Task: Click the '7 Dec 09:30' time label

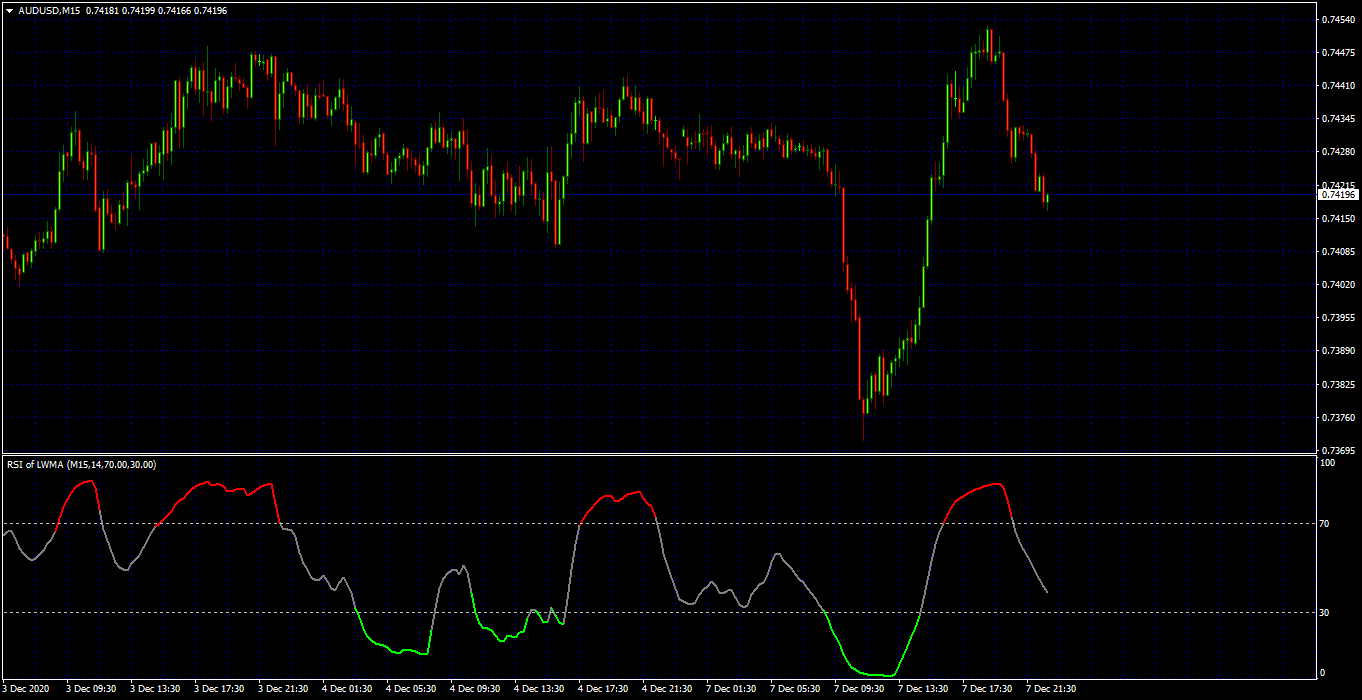Action: tap(859, 689)
